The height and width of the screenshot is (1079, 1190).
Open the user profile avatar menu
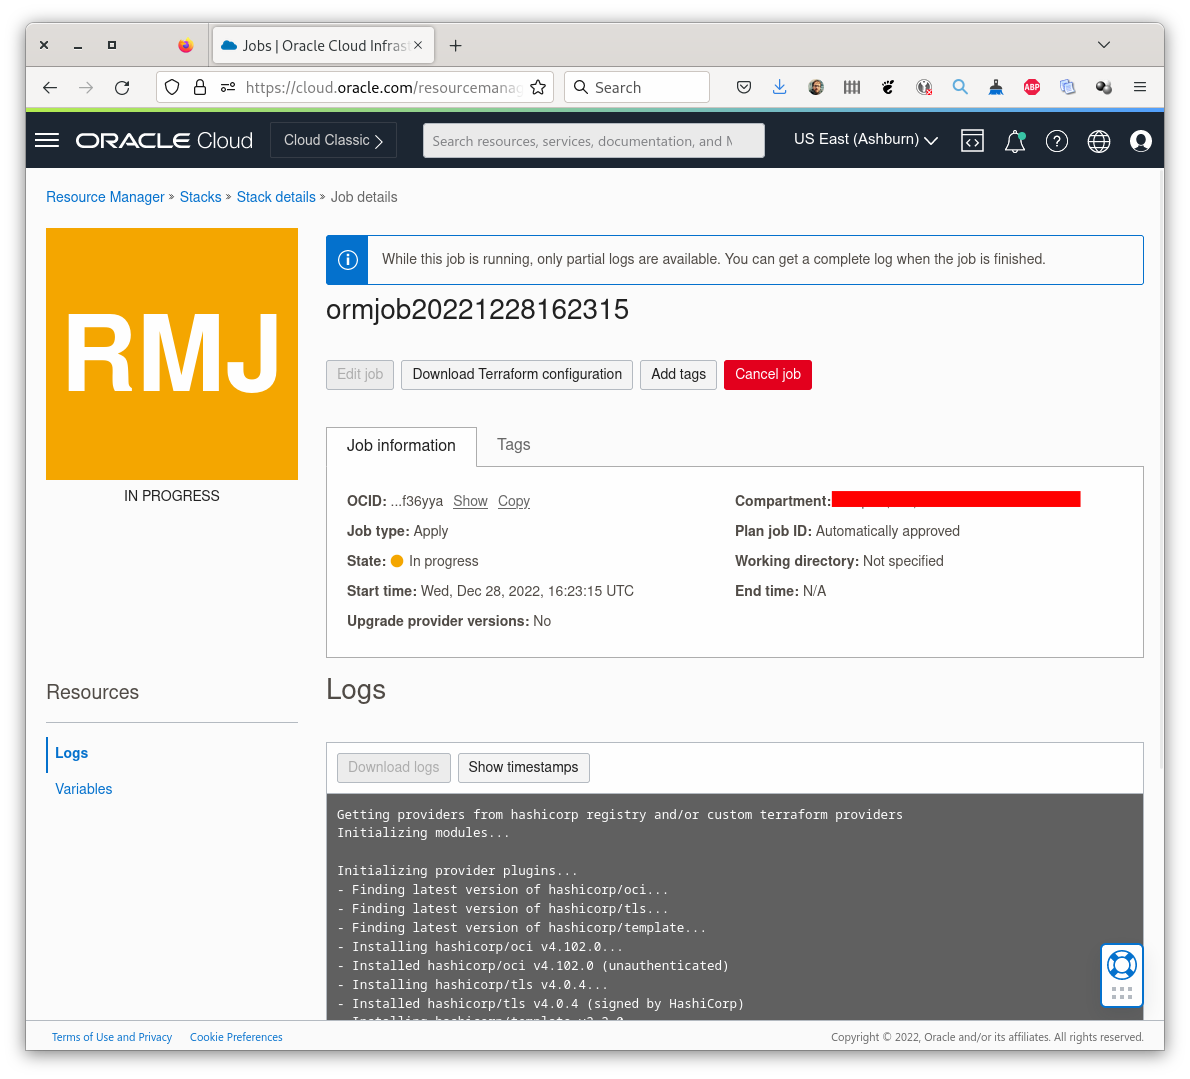pyautogui.click(x=1140, y=141)
